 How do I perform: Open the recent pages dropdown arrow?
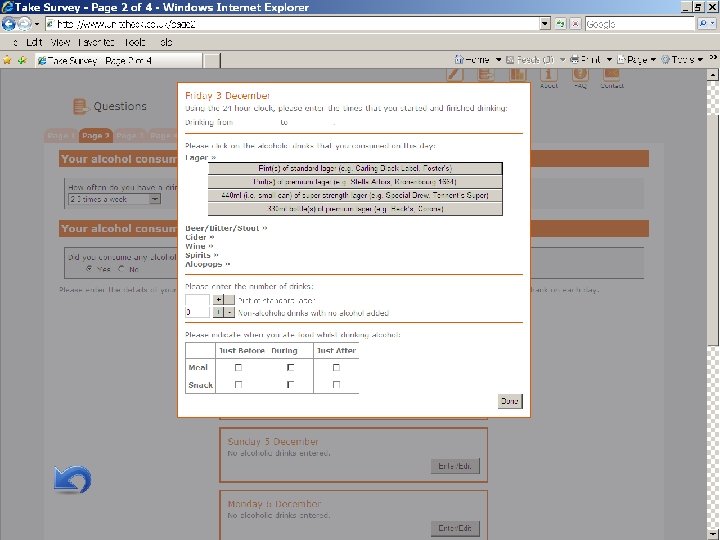37,23
